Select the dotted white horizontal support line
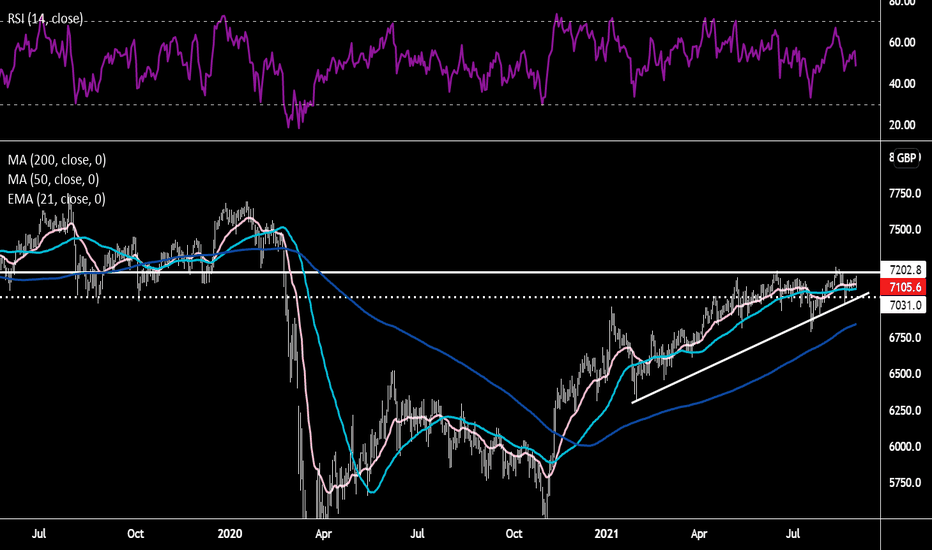This screenshot has height=550, width=932. [x=440, y=297]
